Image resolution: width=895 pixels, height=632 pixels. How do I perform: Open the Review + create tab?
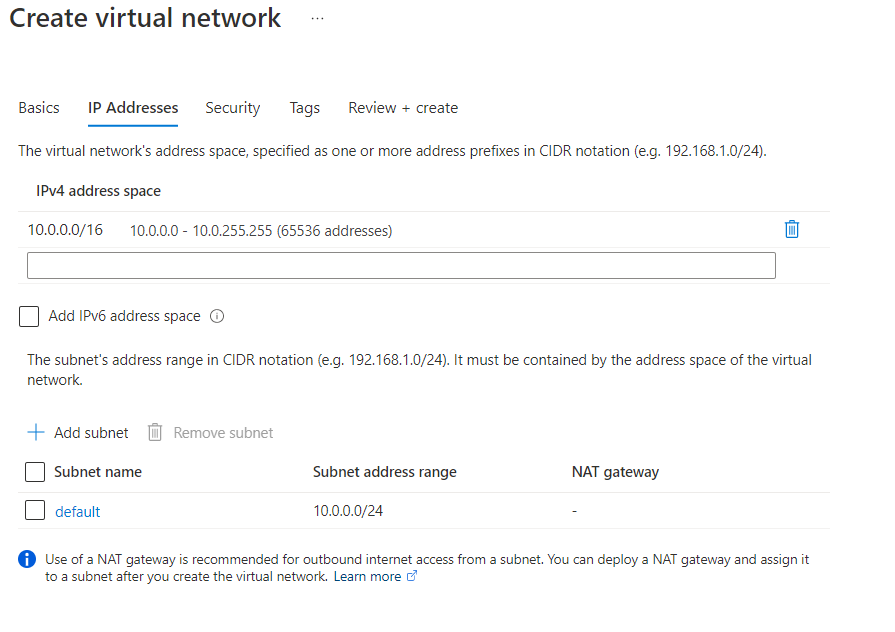coord(403,108)
